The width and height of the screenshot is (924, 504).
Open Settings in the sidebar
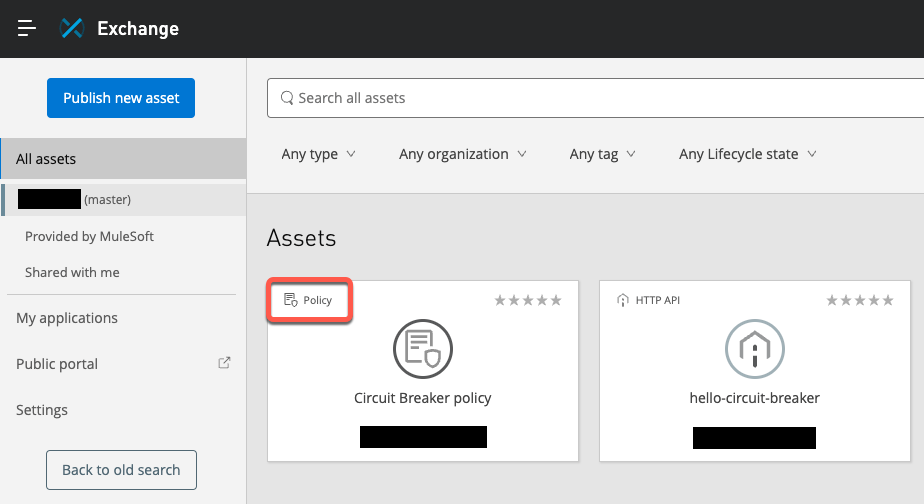42,410
